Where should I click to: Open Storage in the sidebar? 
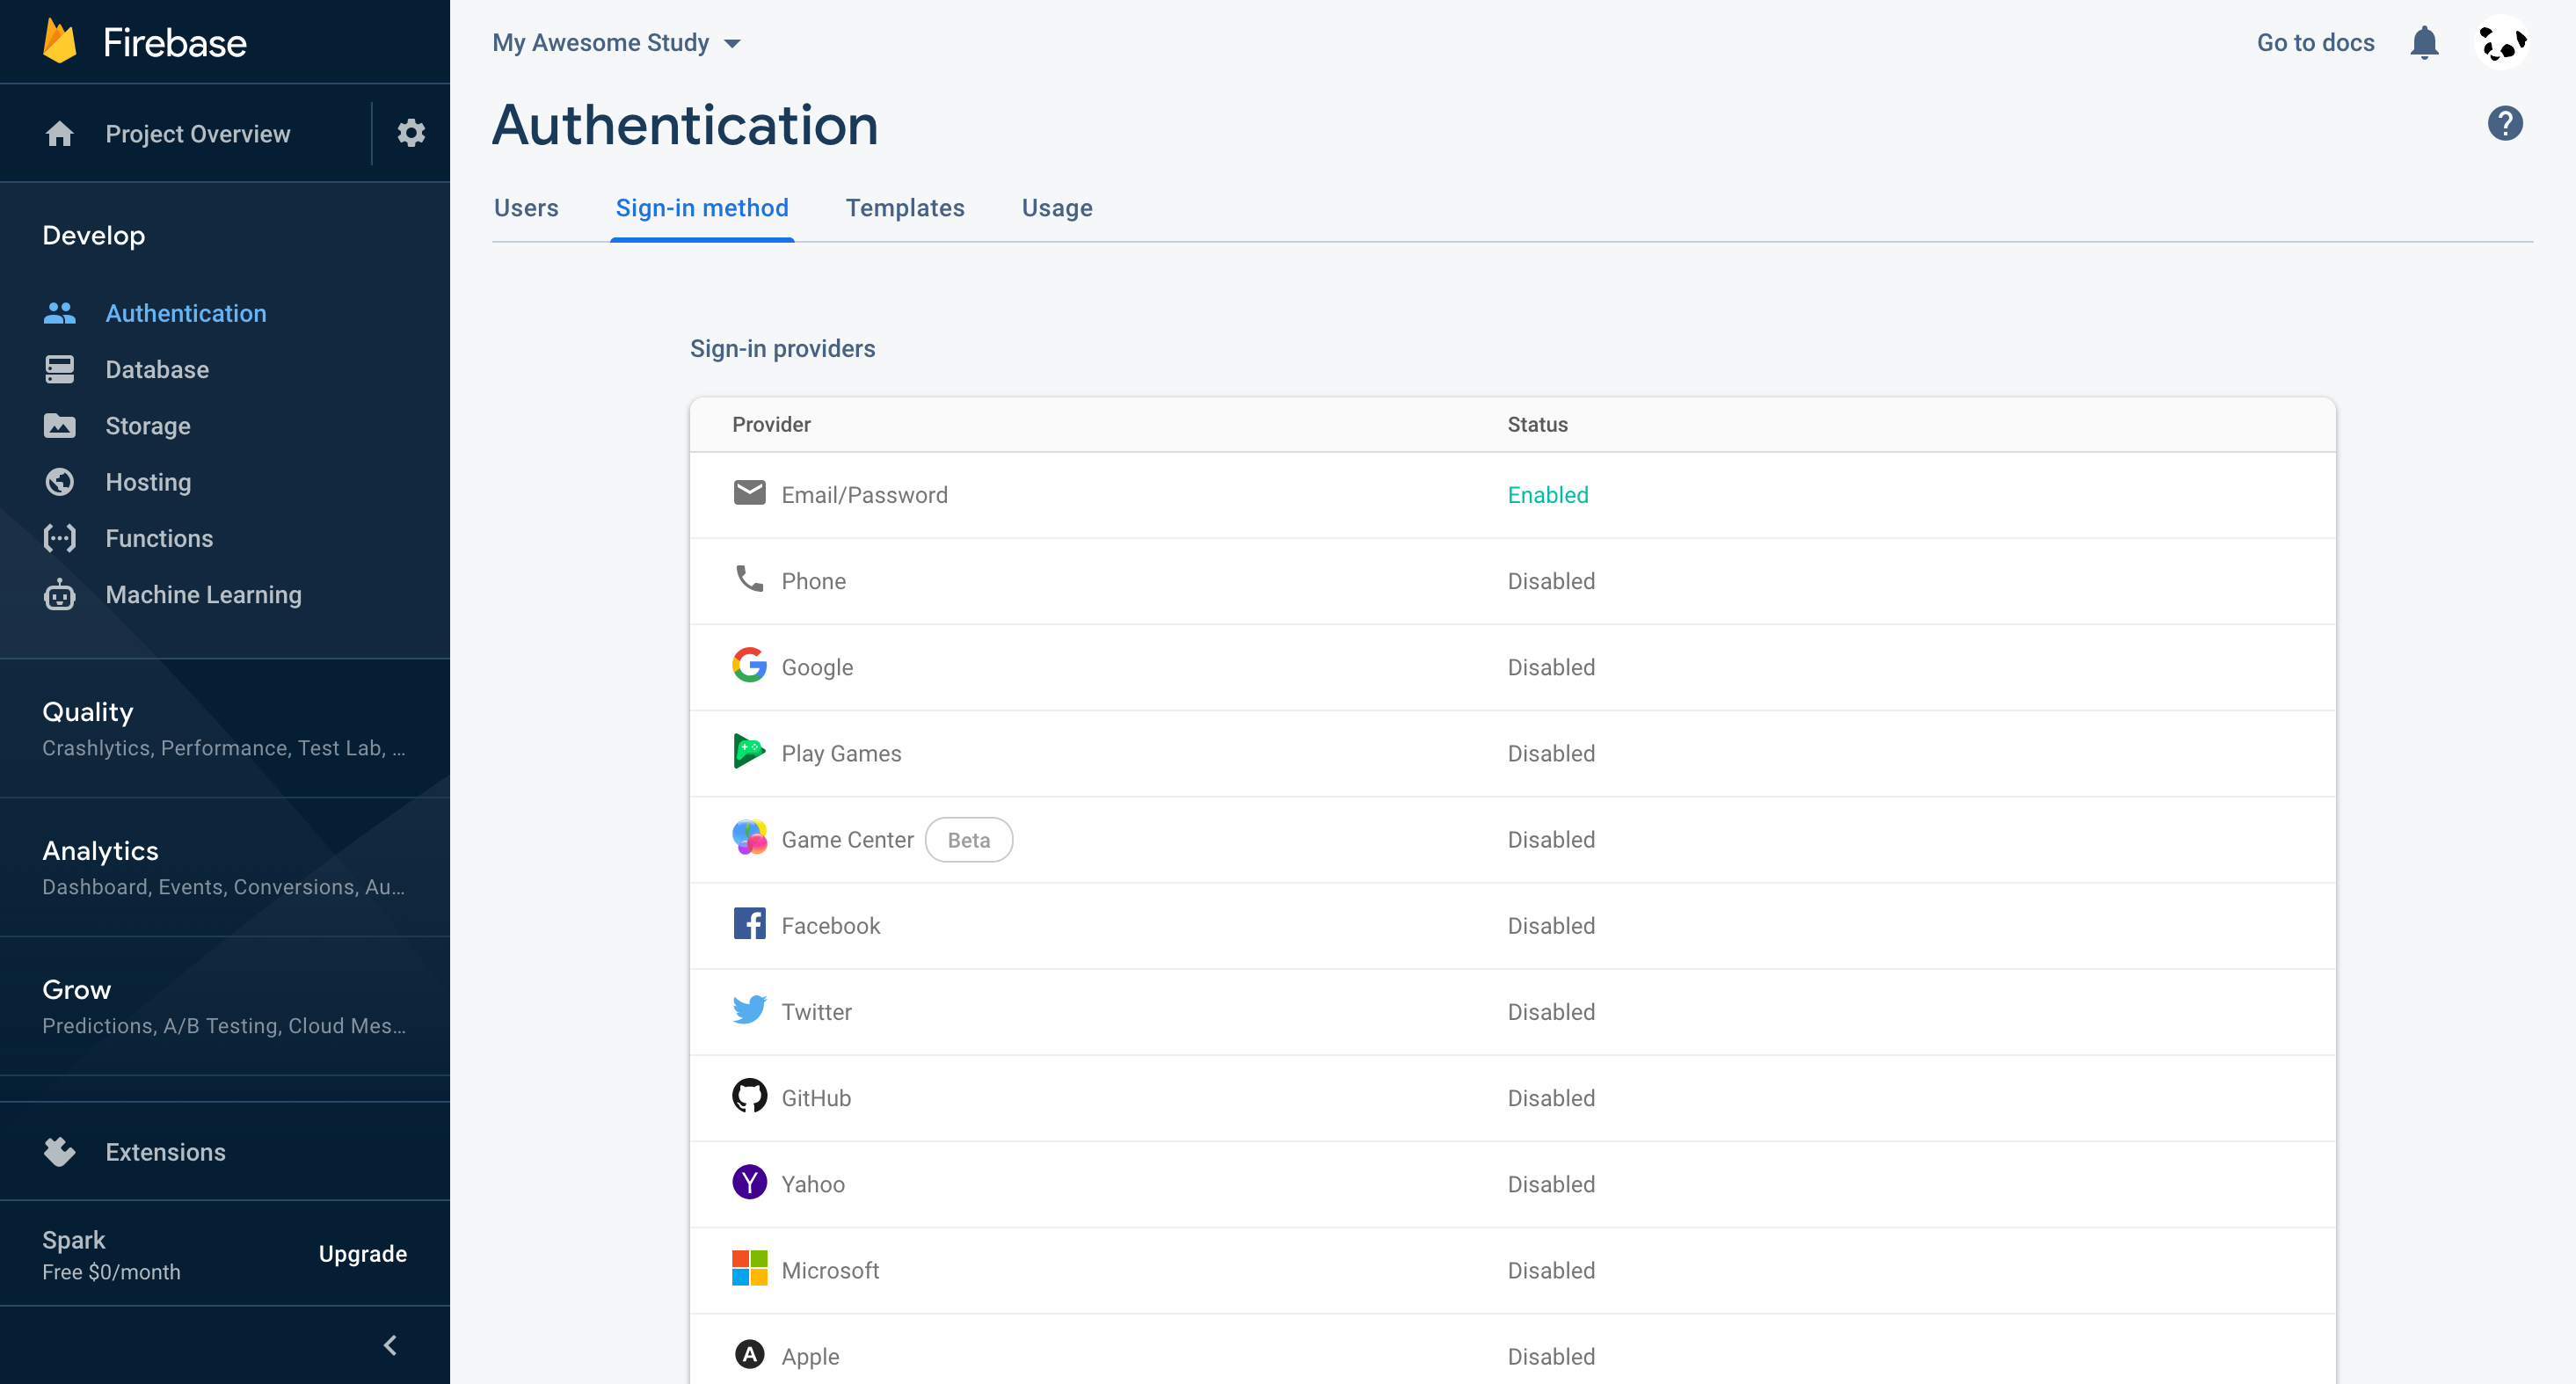pos(148,426)
